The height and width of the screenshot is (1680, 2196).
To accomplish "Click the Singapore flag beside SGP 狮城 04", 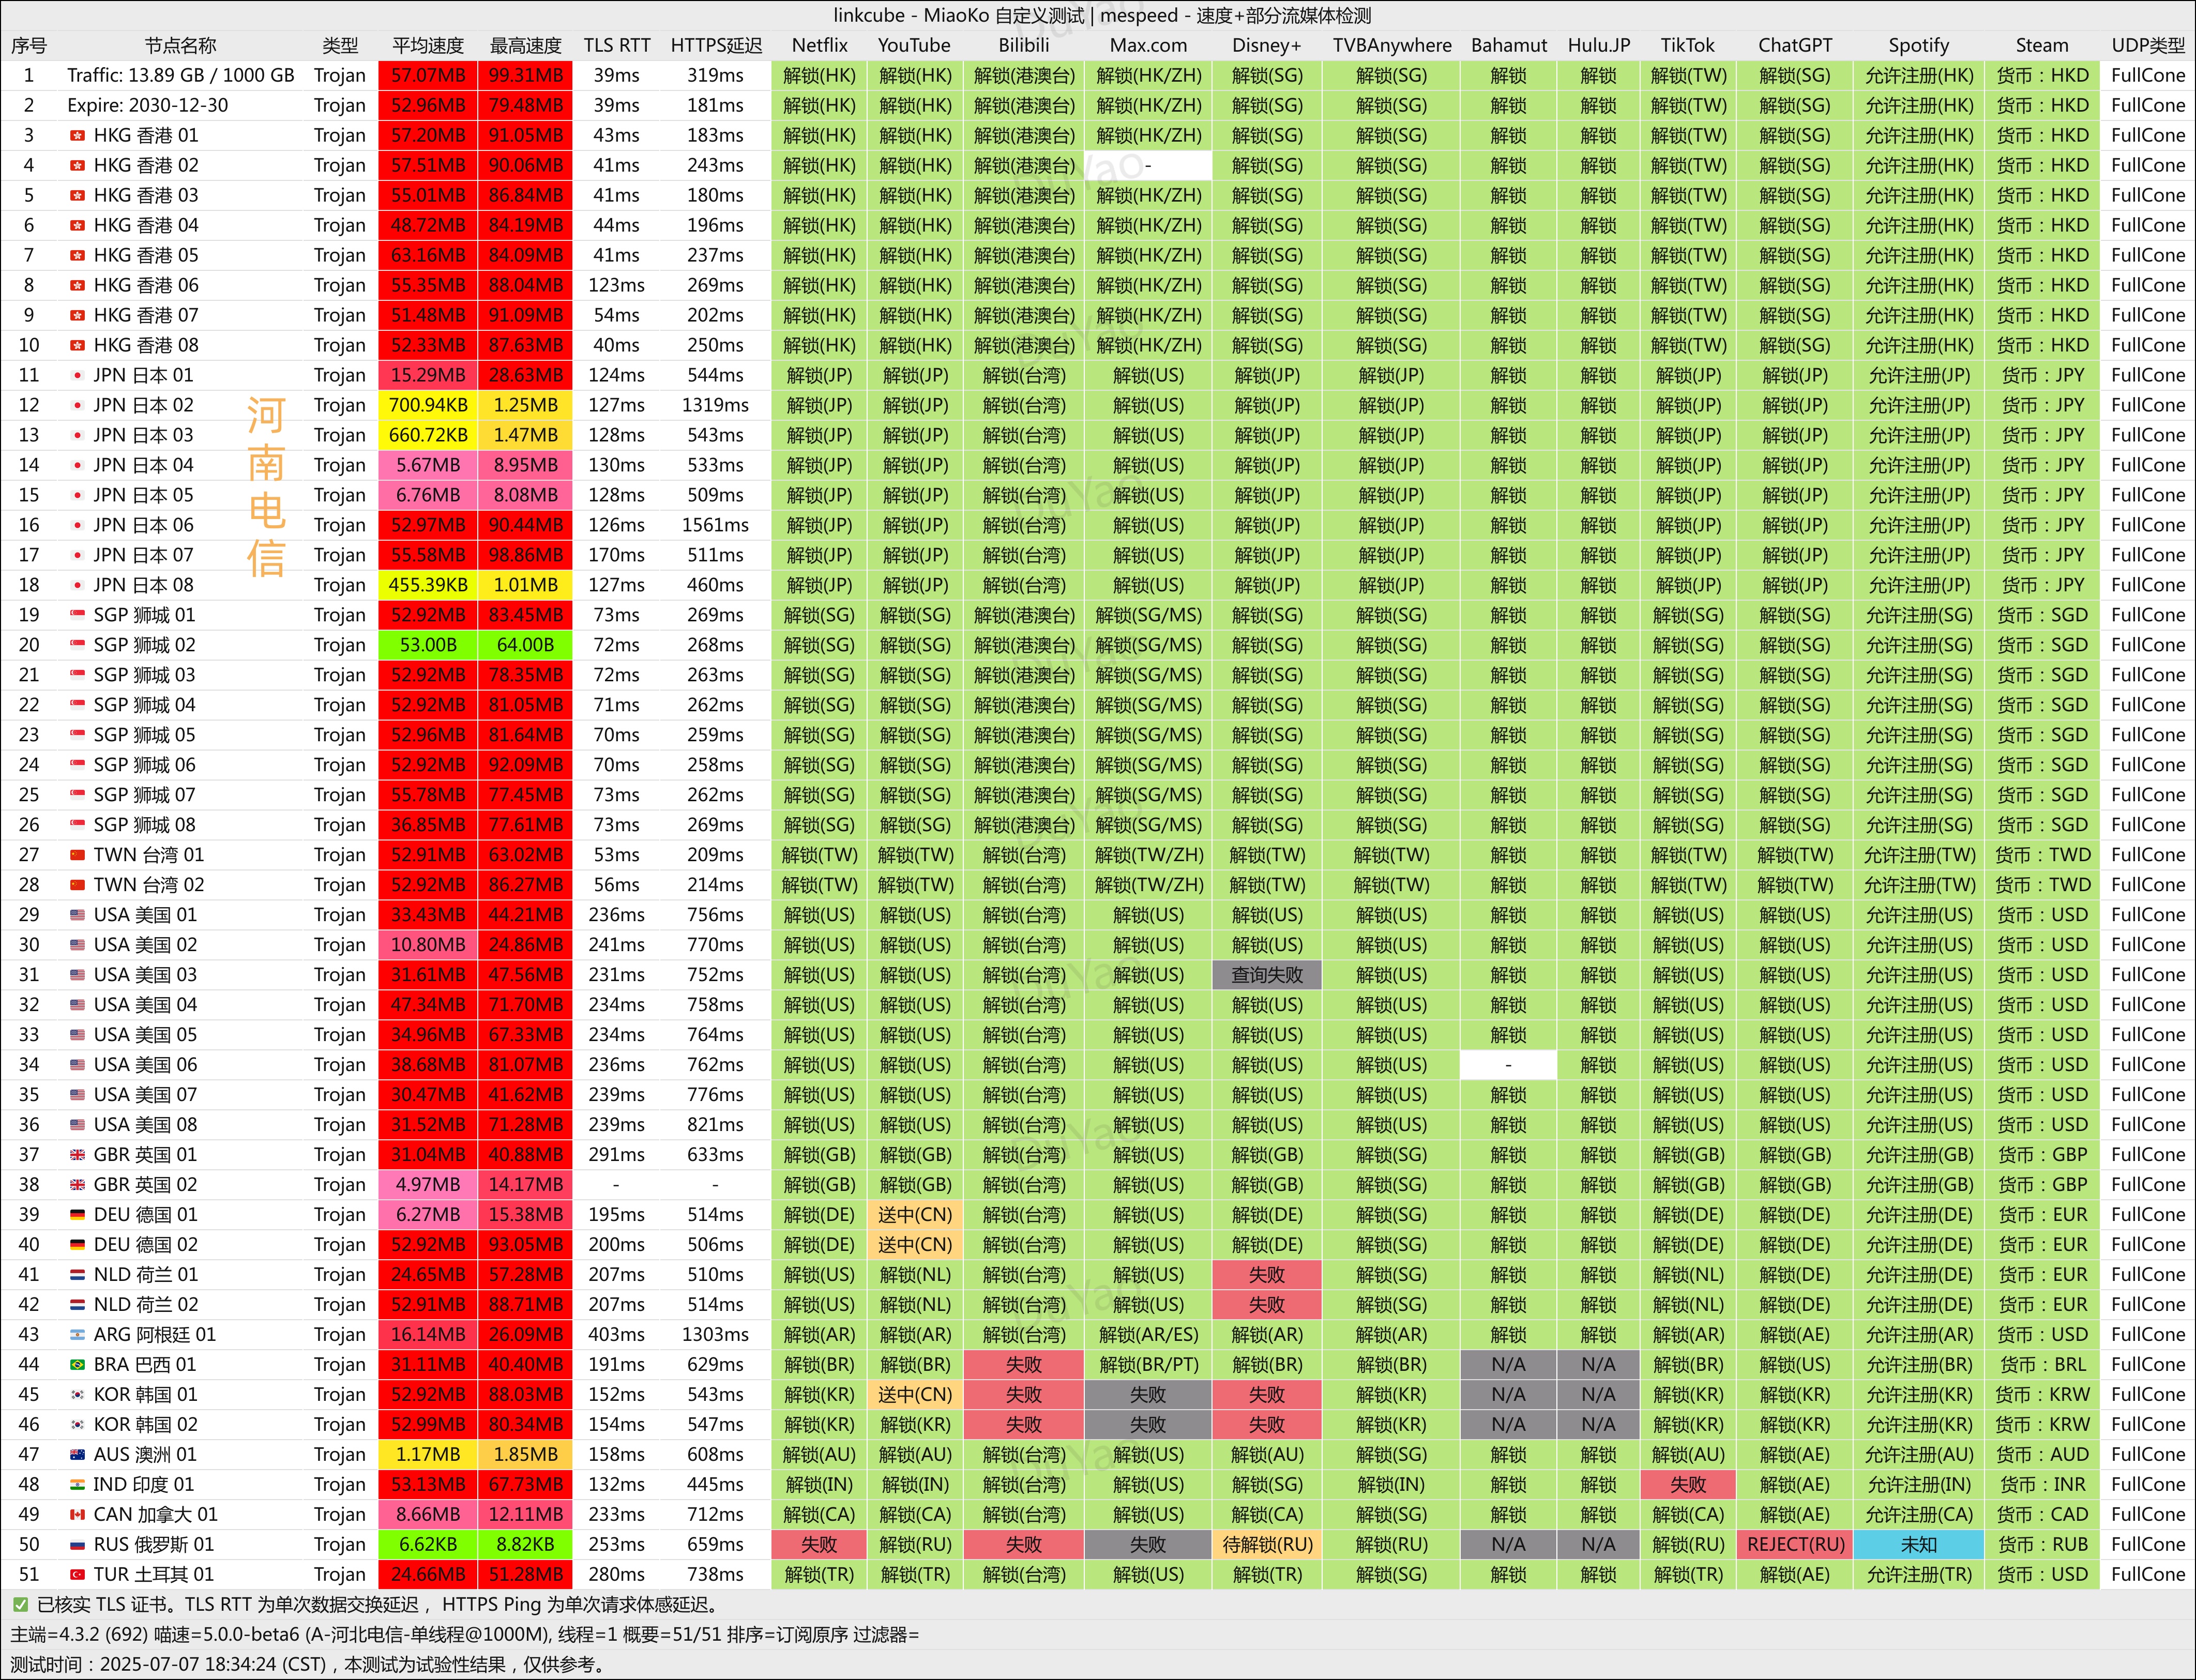I will point(77,705).
